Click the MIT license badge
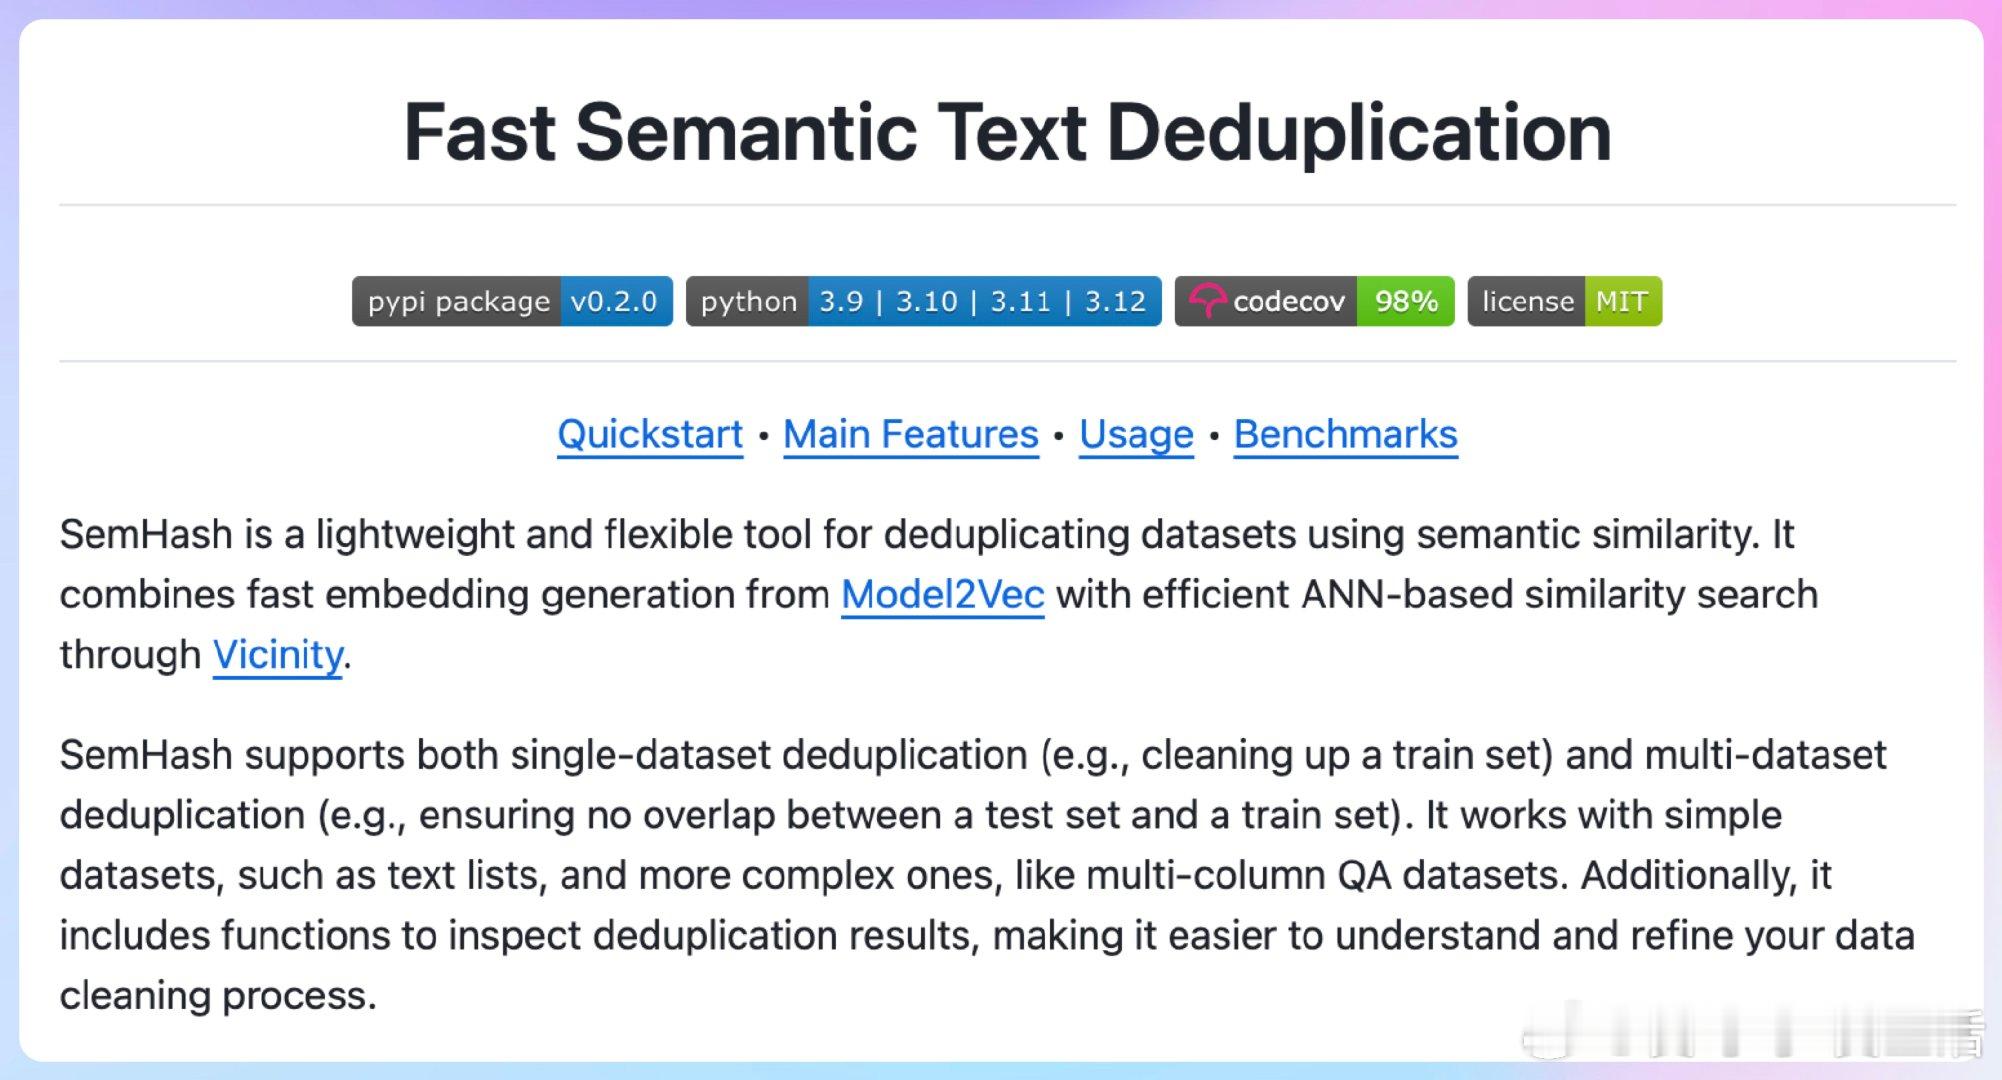The width and height of the screenshot is (2002, 1080). (x=1565, y=302)
